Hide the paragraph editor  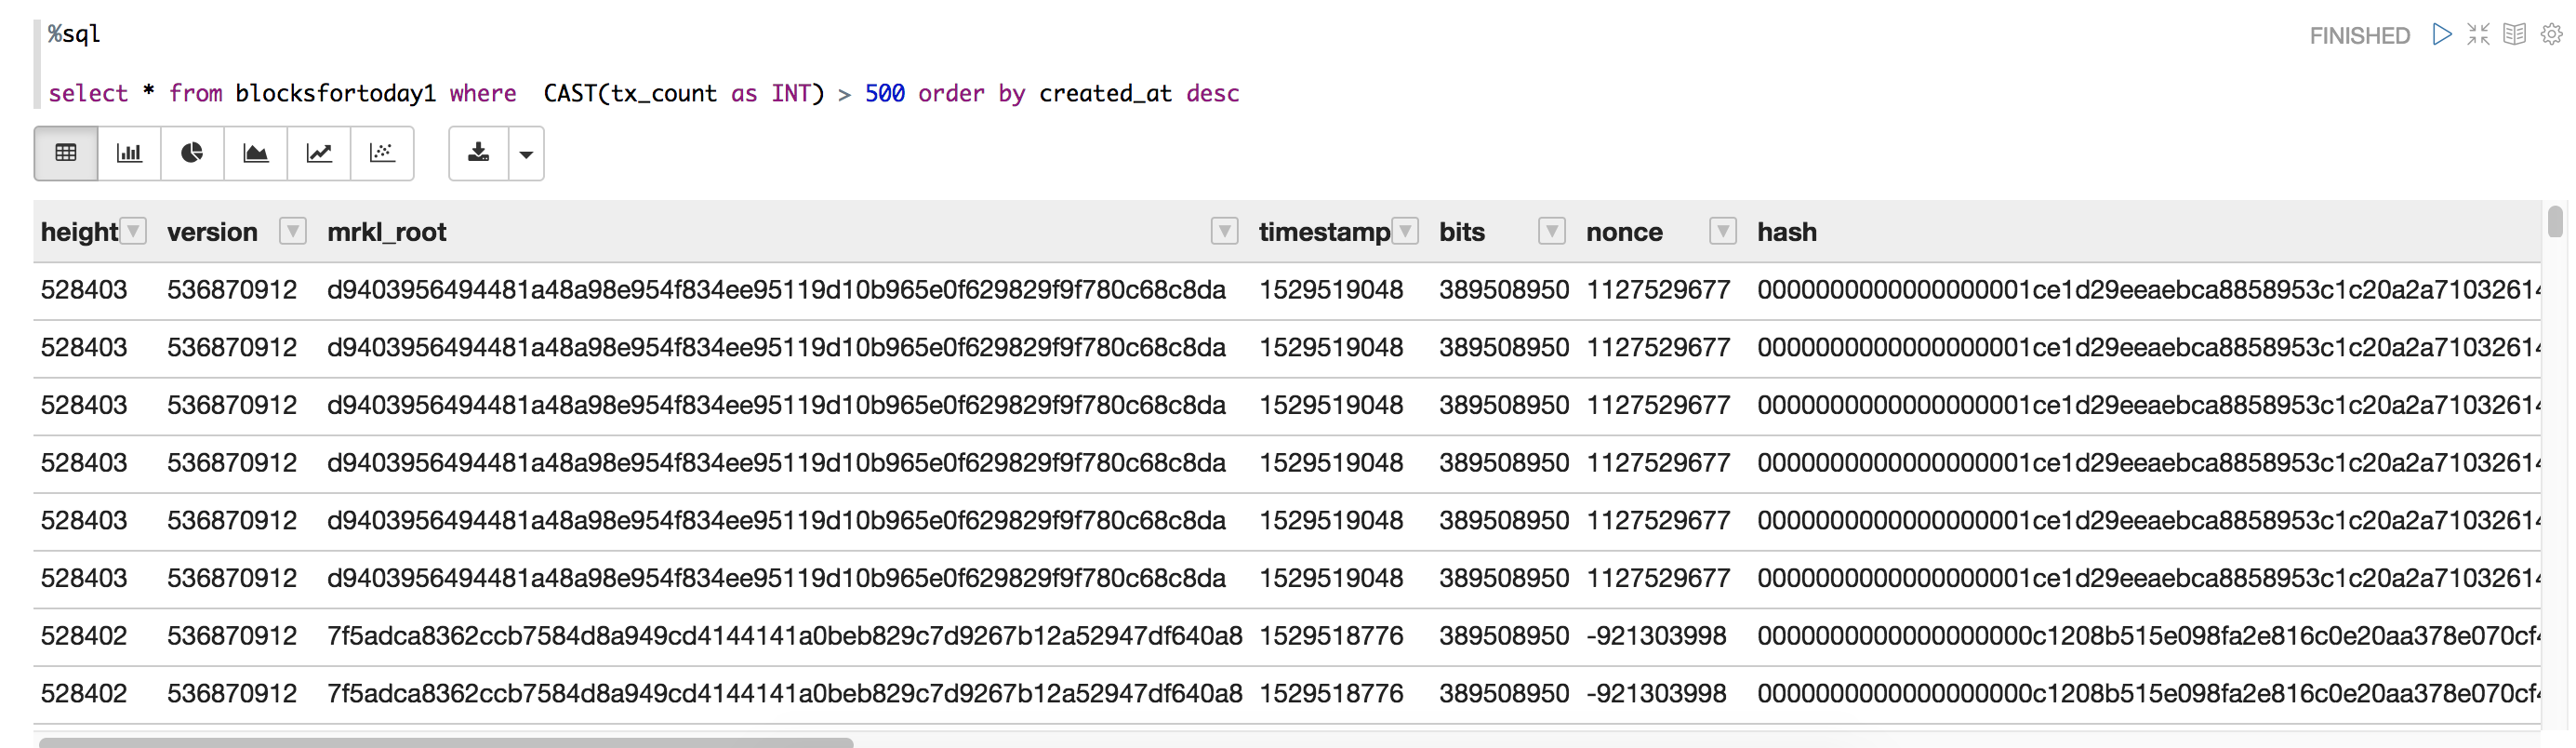coord(2478,35)
